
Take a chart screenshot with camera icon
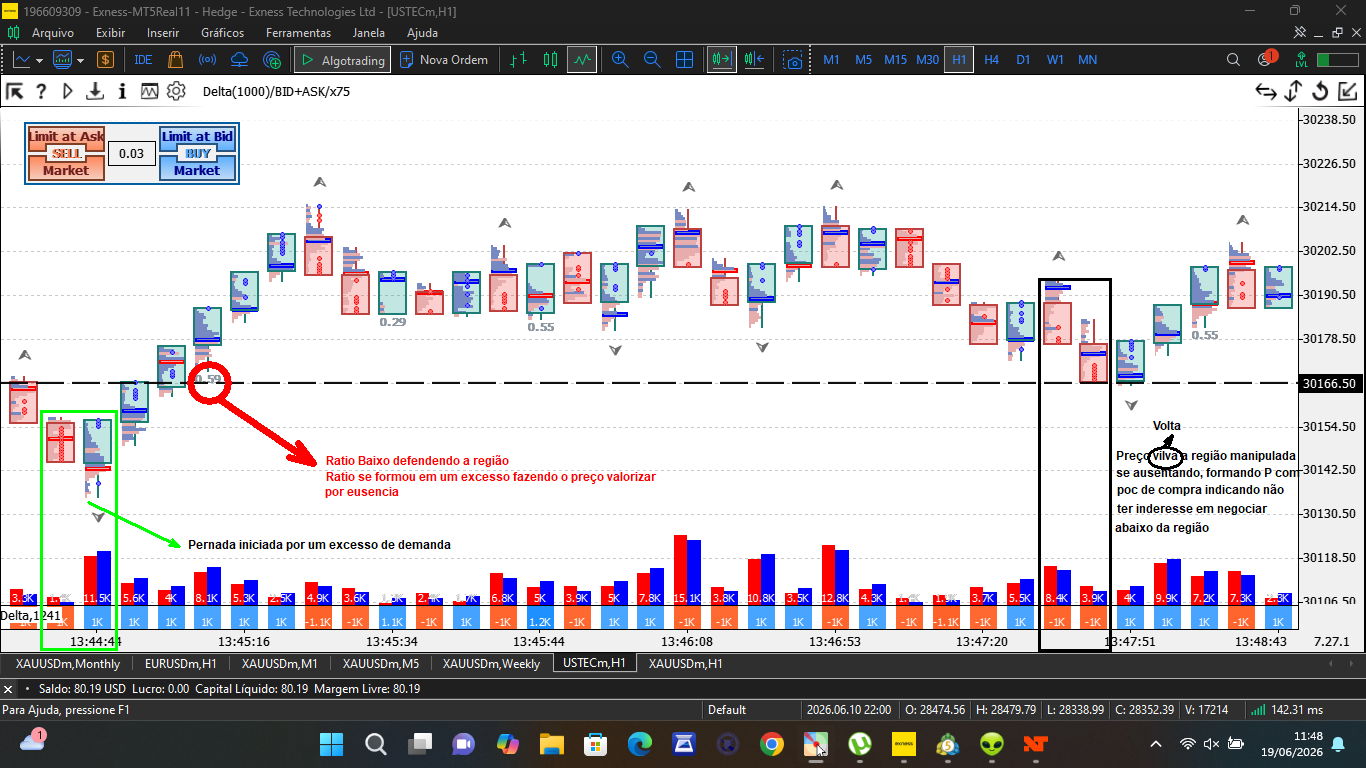click(793, 60)
